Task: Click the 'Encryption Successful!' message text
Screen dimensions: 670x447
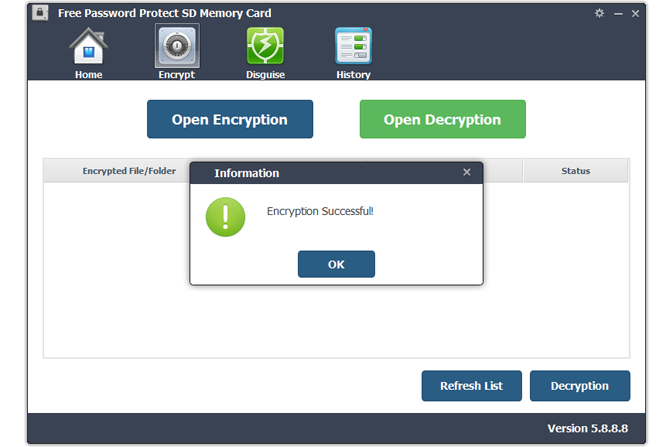Action: click(x=320, y=211)
